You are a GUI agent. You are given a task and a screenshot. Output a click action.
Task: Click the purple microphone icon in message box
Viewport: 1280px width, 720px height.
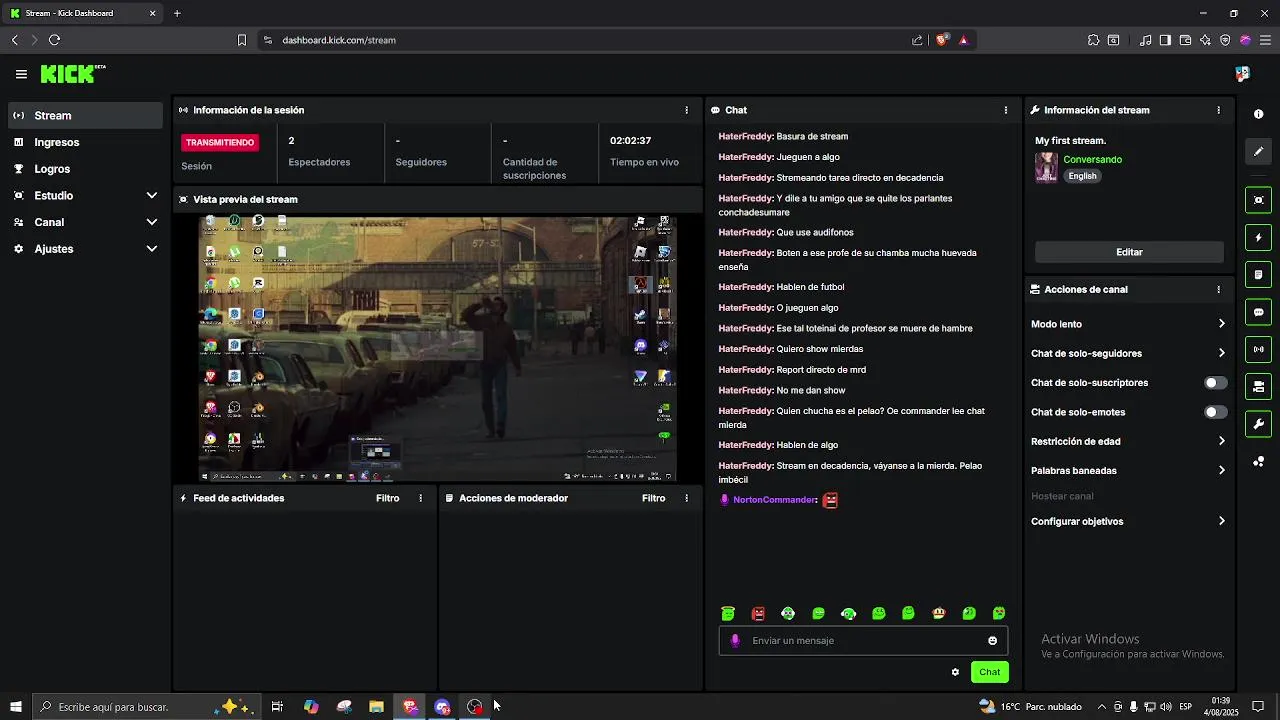735,641
